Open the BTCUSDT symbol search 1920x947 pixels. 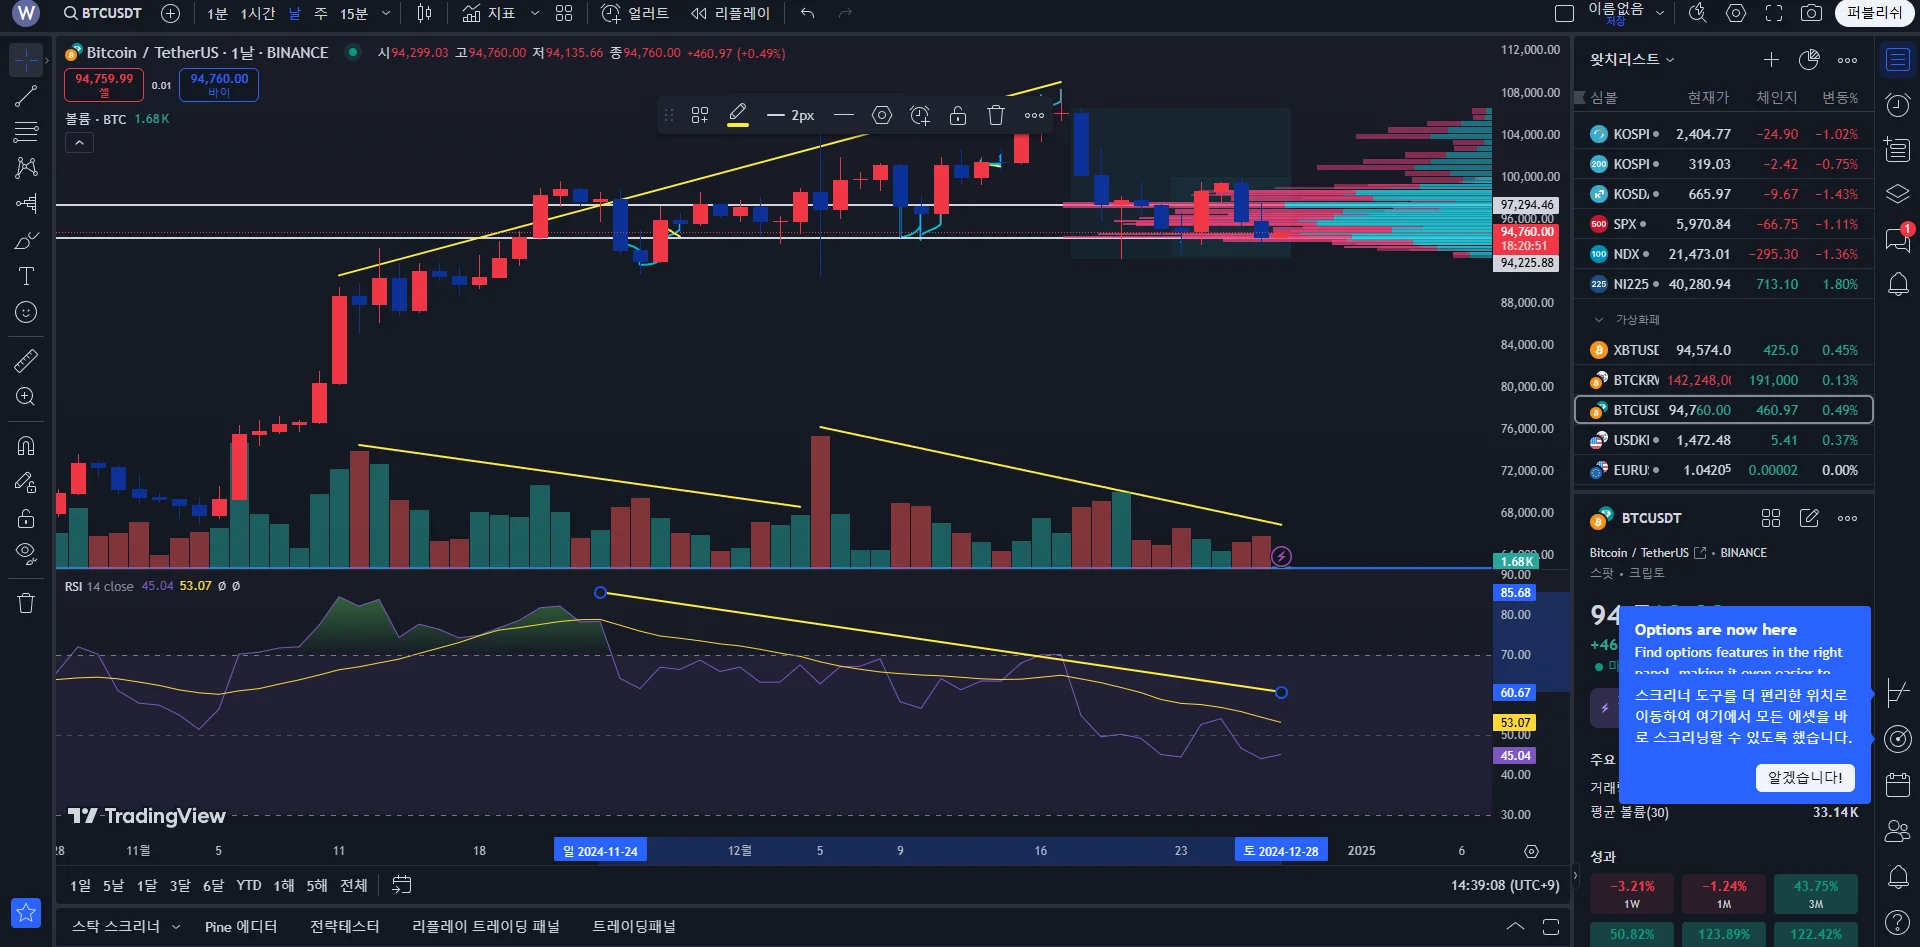[102, 14]
